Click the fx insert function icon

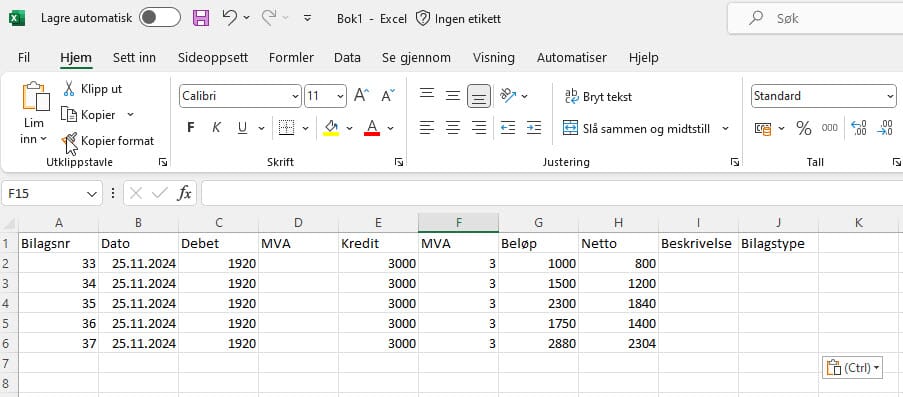pos(184,194)
